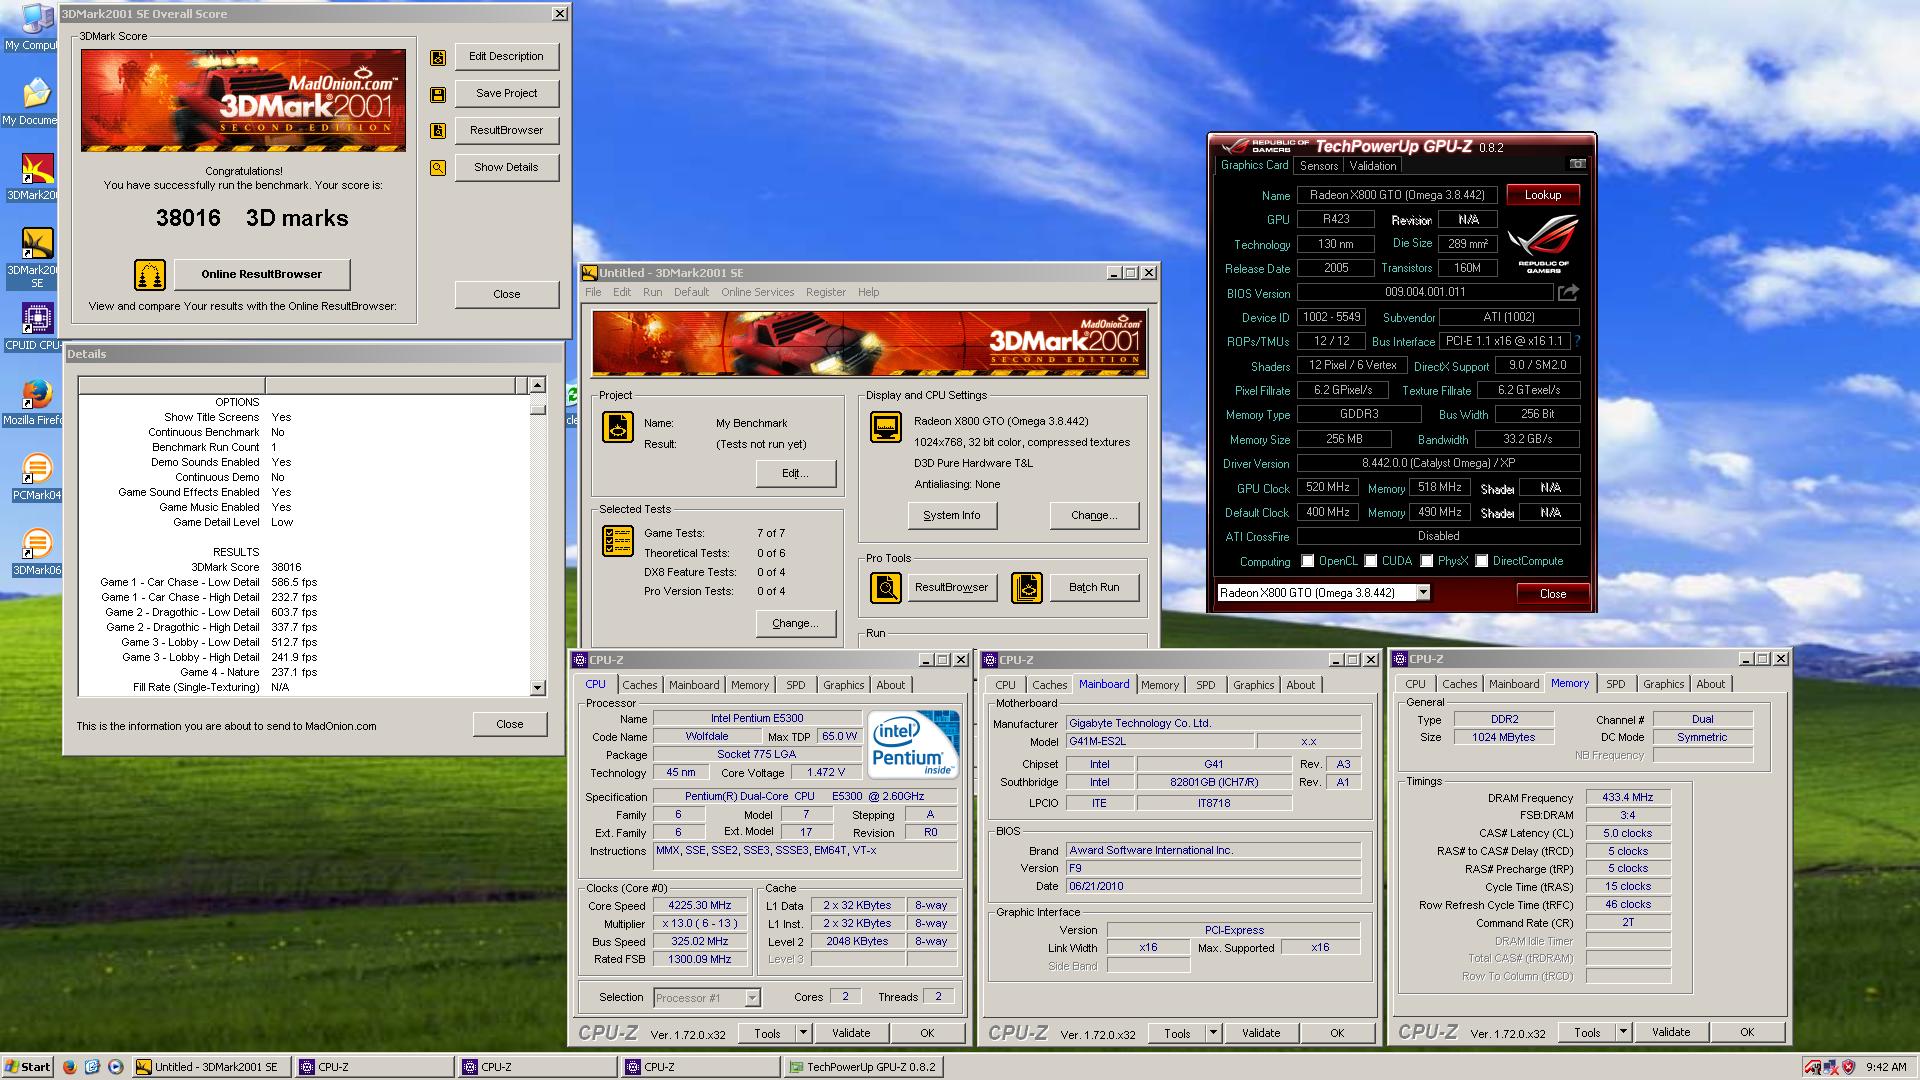The width and height of the screenshot is (1920, 1080).
Task: Click the System Info button
Action: (x=951, y=515)
